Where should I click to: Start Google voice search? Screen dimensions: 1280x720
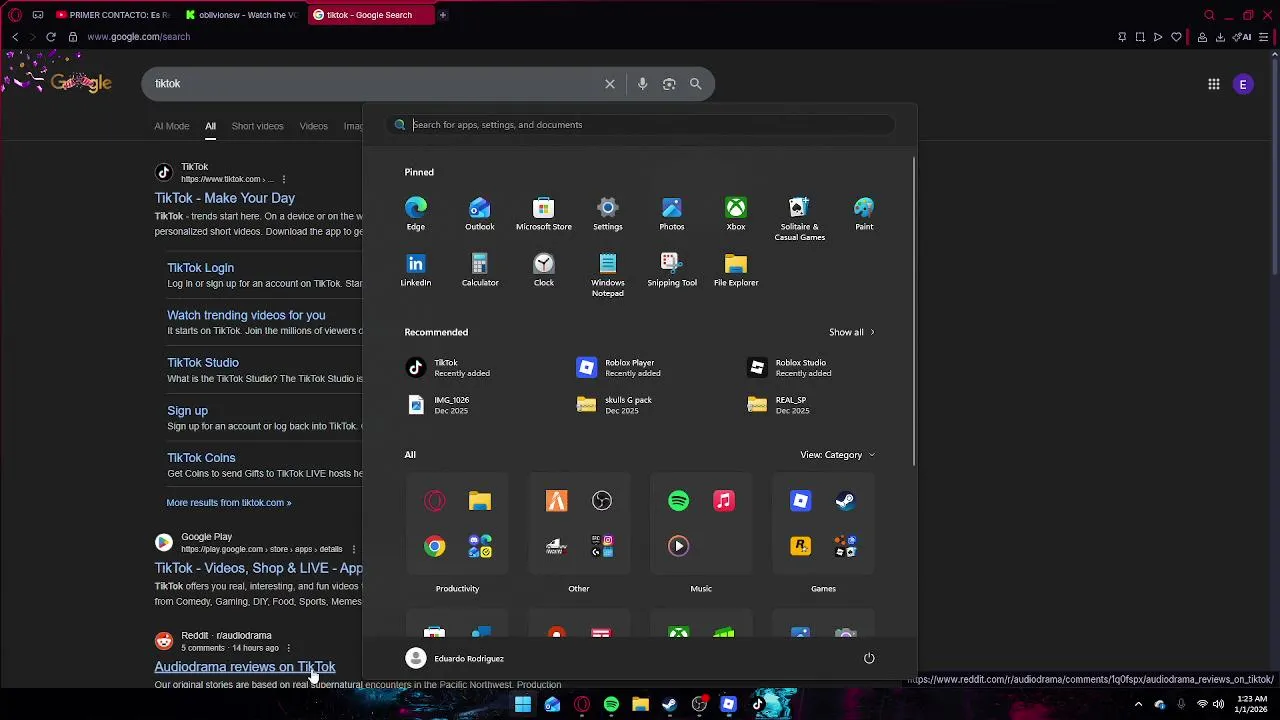(x=642, y=84)
